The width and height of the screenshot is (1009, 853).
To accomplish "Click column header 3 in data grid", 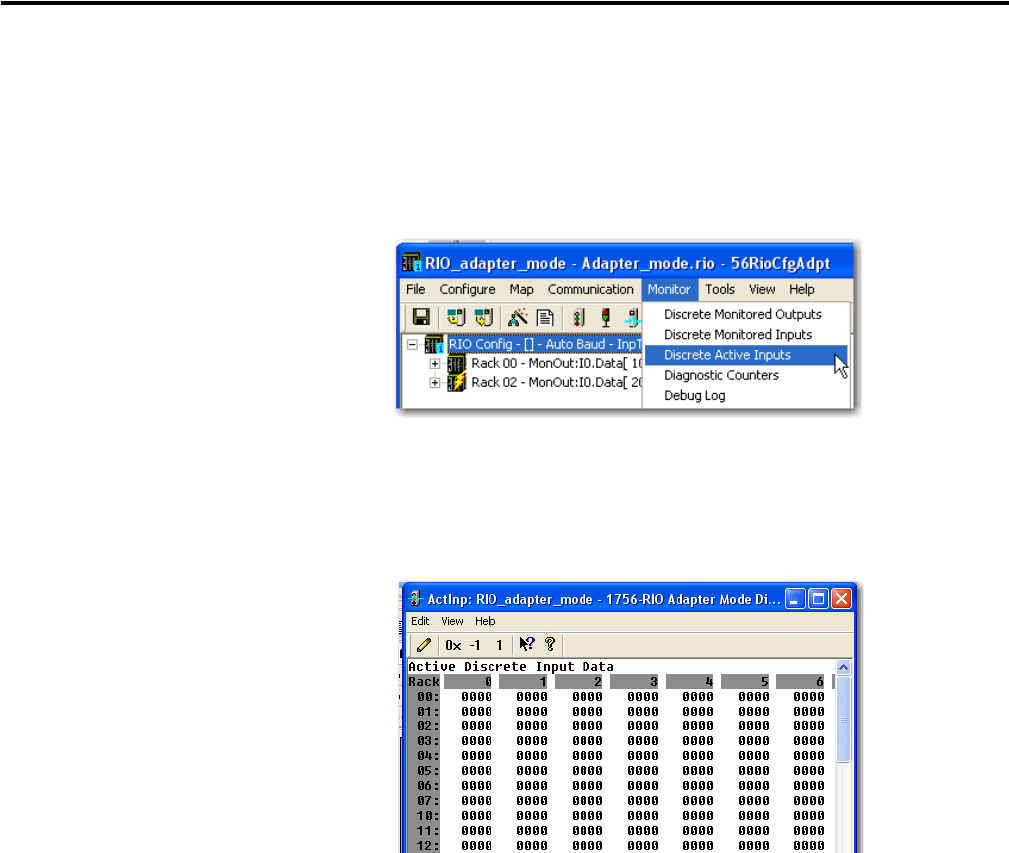I will click(x=634, y=682).
